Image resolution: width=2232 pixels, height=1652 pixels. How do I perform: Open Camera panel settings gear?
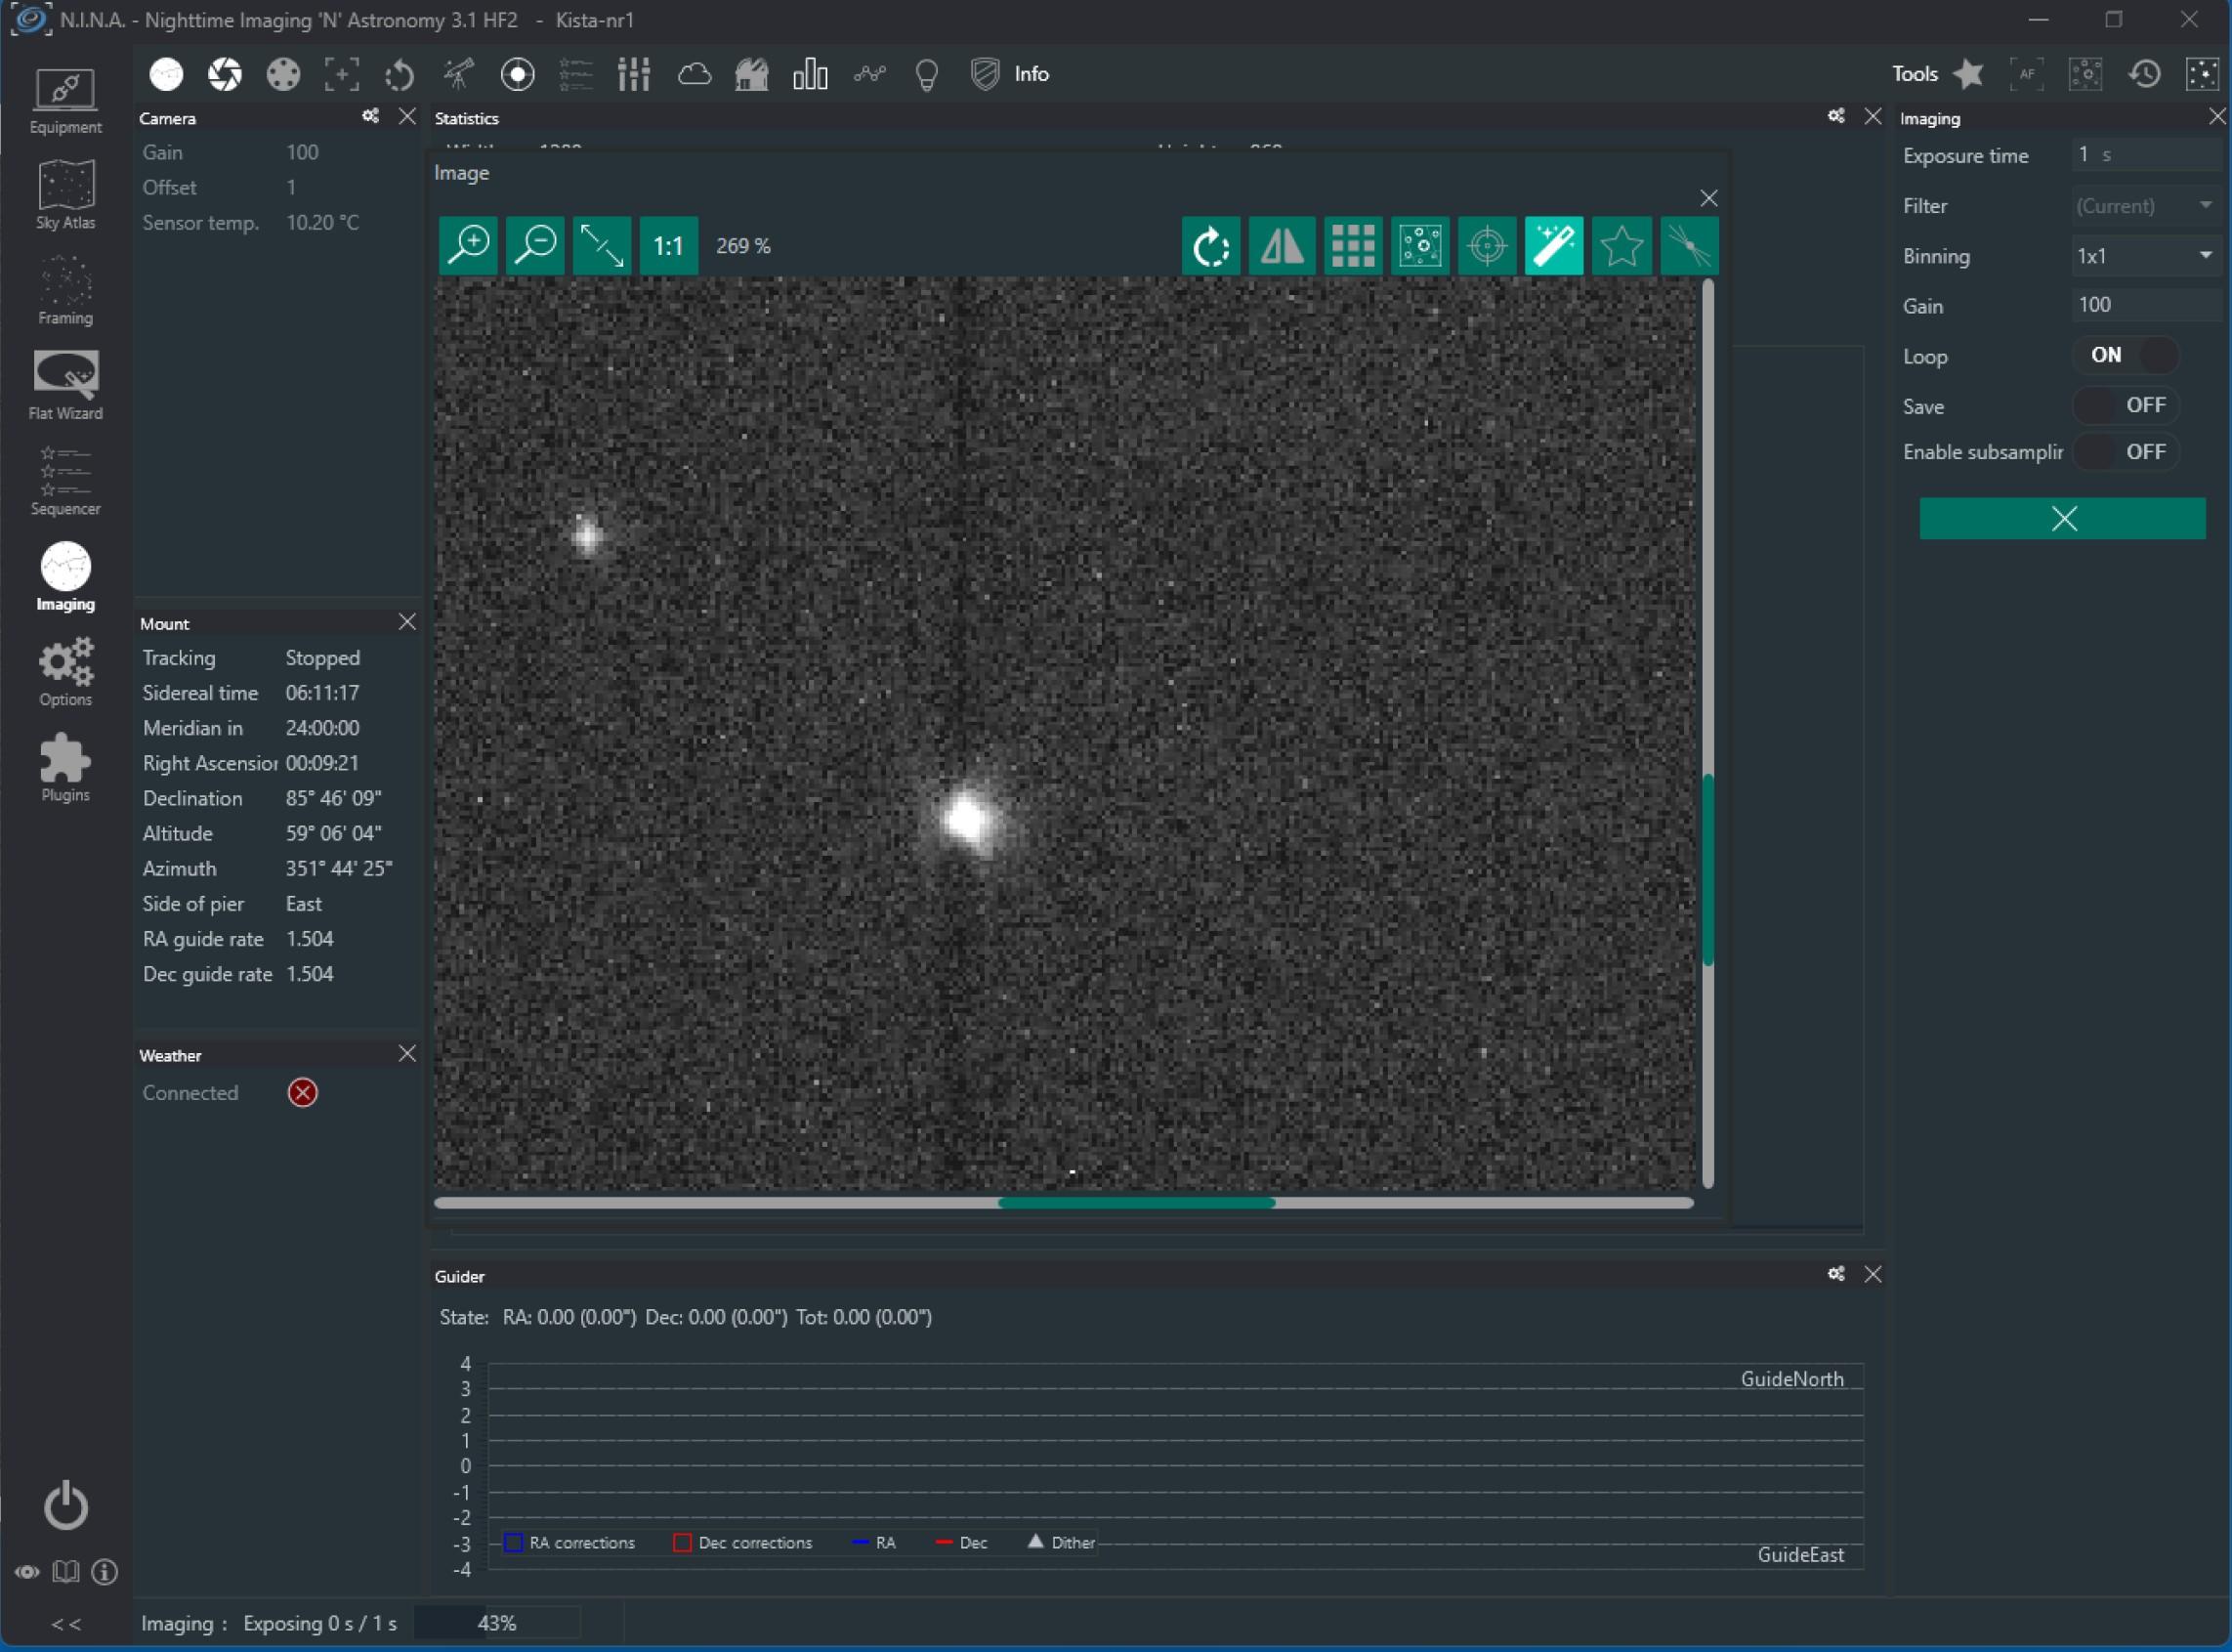tap(370, 117)
